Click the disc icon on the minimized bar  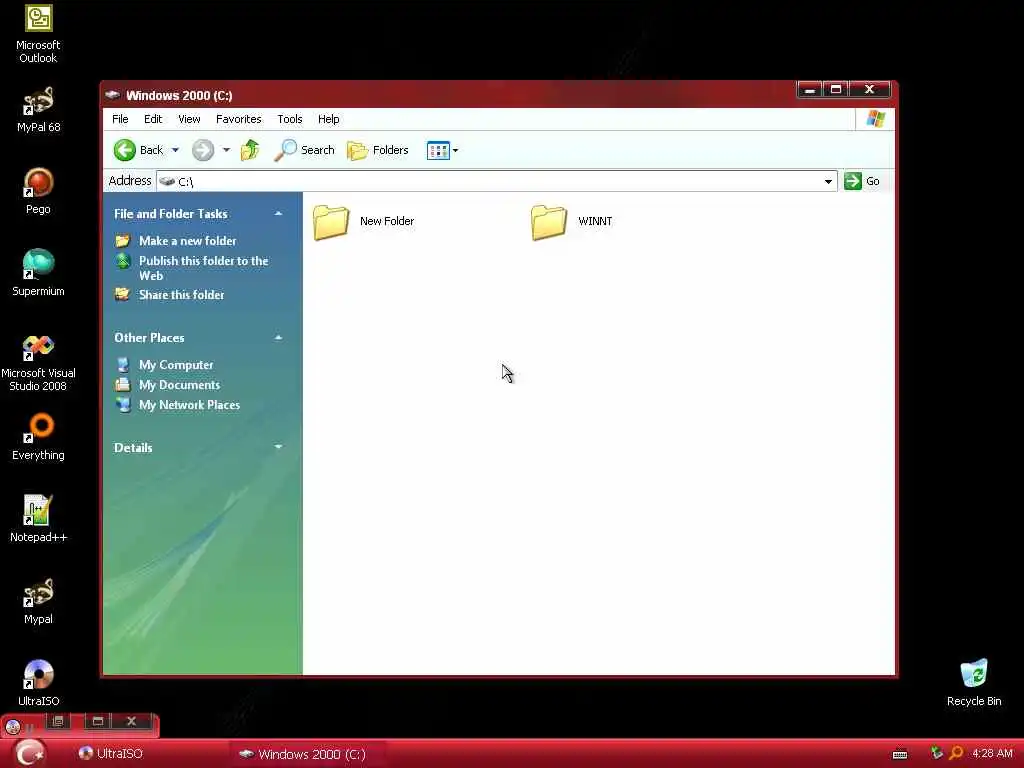point(12,726)
